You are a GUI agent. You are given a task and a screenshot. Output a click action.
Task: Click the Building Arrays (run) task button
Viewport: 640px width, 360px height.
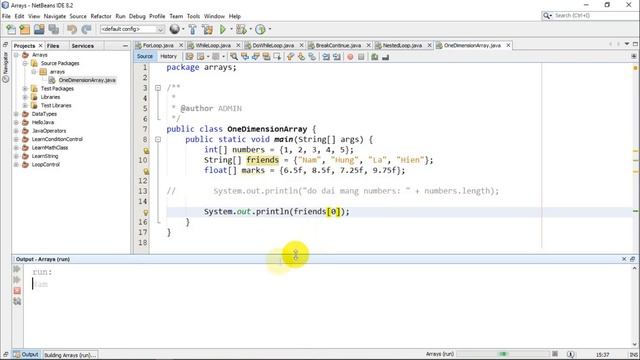point(70,355)
